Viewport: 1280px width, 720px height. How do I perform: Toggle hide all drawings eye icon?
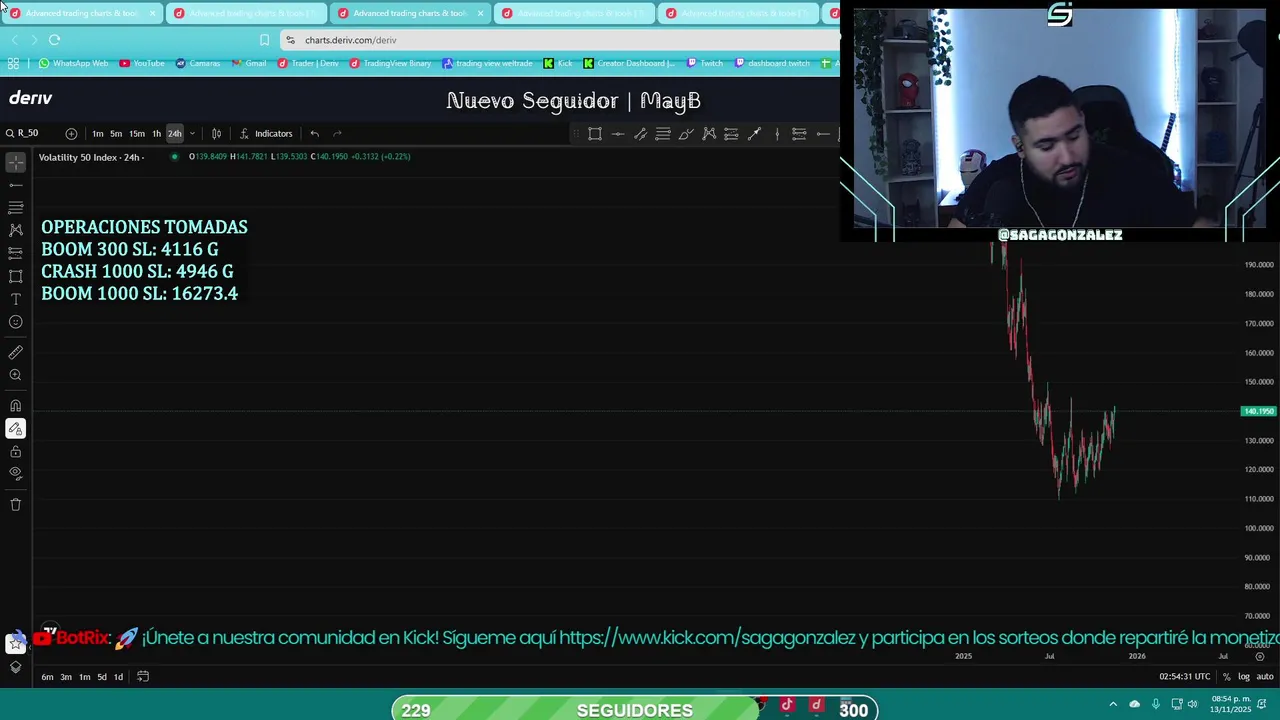pos(16,474)
